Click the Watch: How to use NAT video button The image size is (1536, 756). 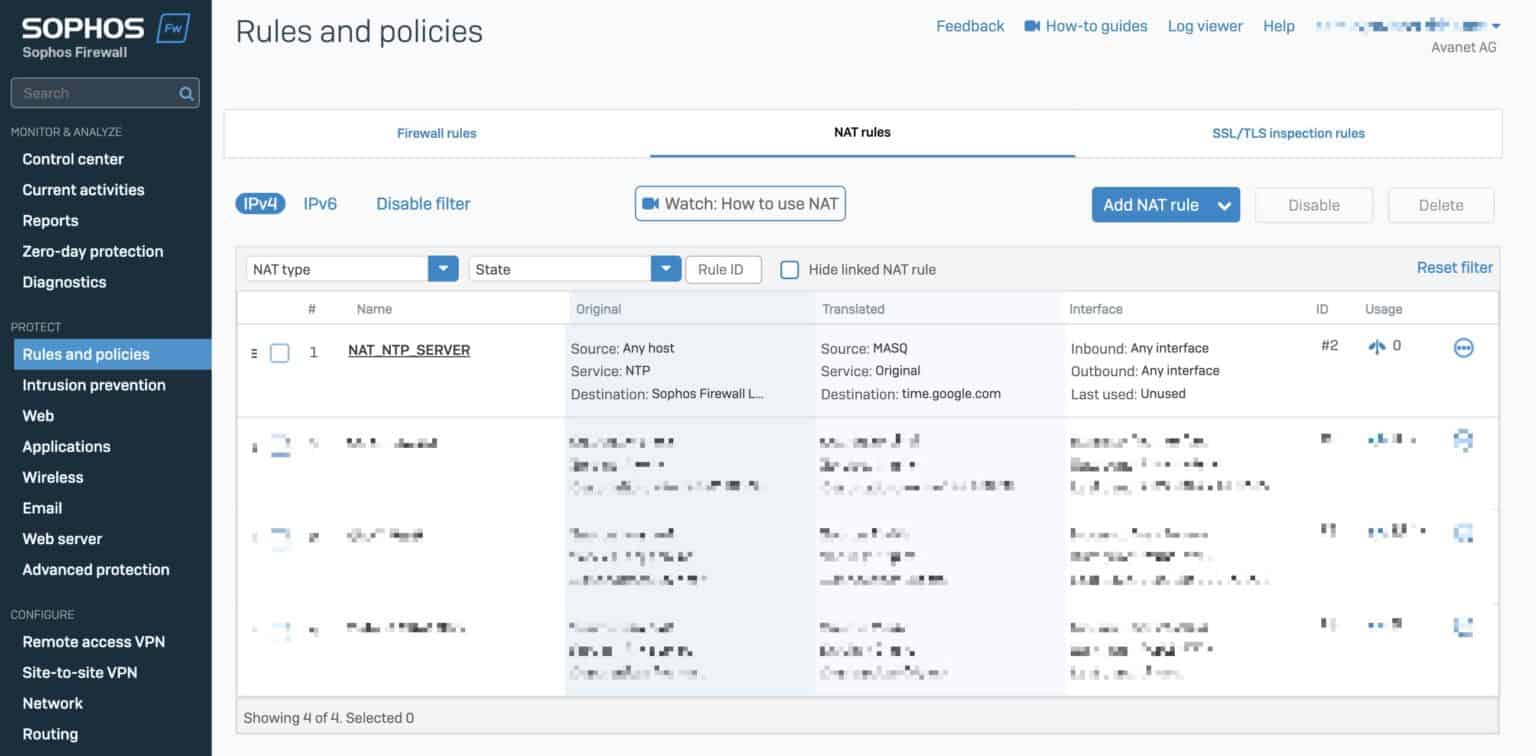click(x=740, y=203)
